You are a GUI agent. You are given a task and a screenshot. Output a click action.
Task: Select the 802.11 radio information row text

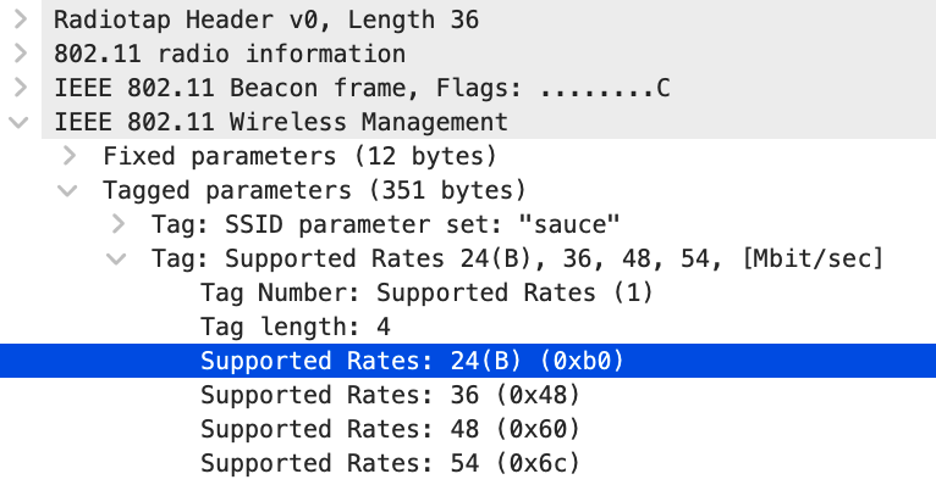(x=230, y=53)
